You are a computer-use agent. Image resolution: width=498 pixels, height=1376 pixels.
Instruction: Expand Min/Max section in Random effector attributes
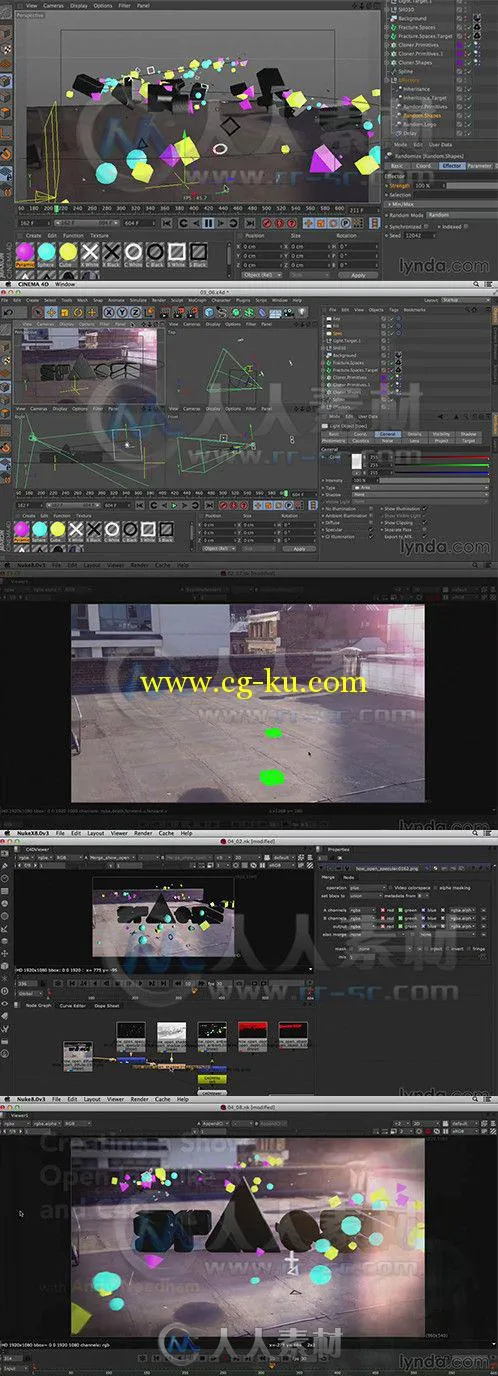(439, 205)
